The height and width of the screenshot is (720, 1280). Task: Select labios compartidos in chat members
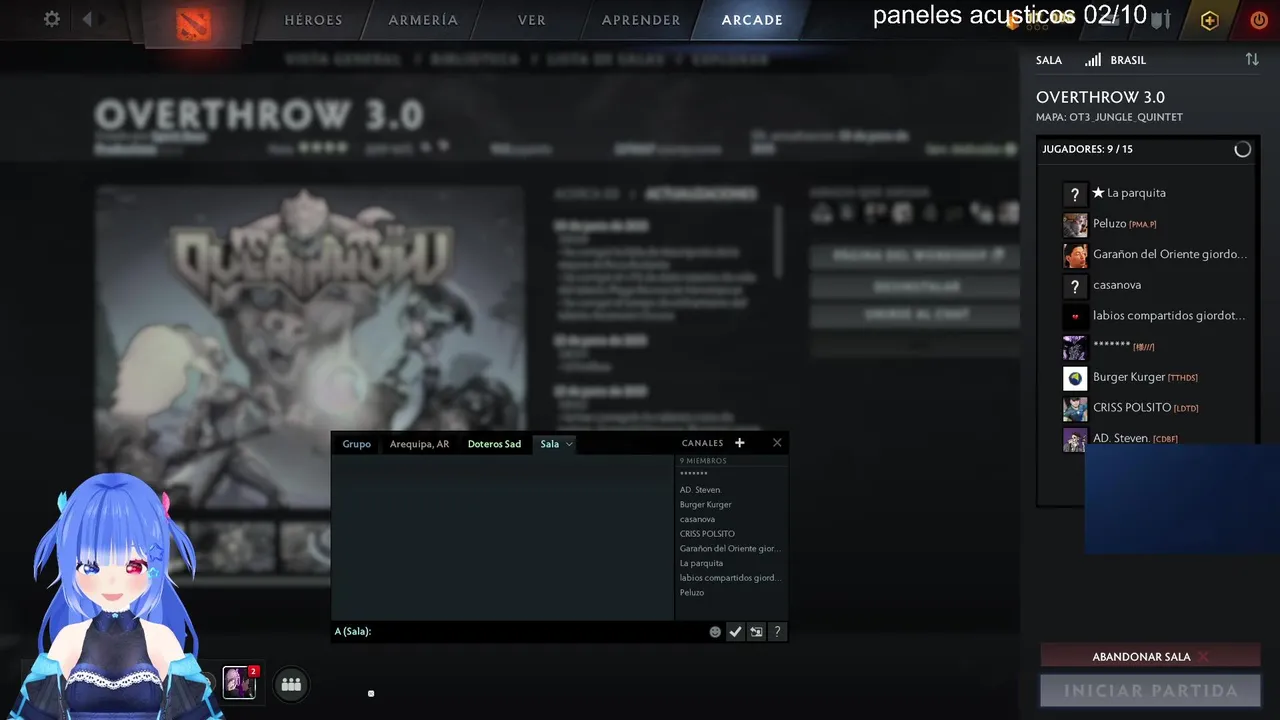click(x=730, y=578)
